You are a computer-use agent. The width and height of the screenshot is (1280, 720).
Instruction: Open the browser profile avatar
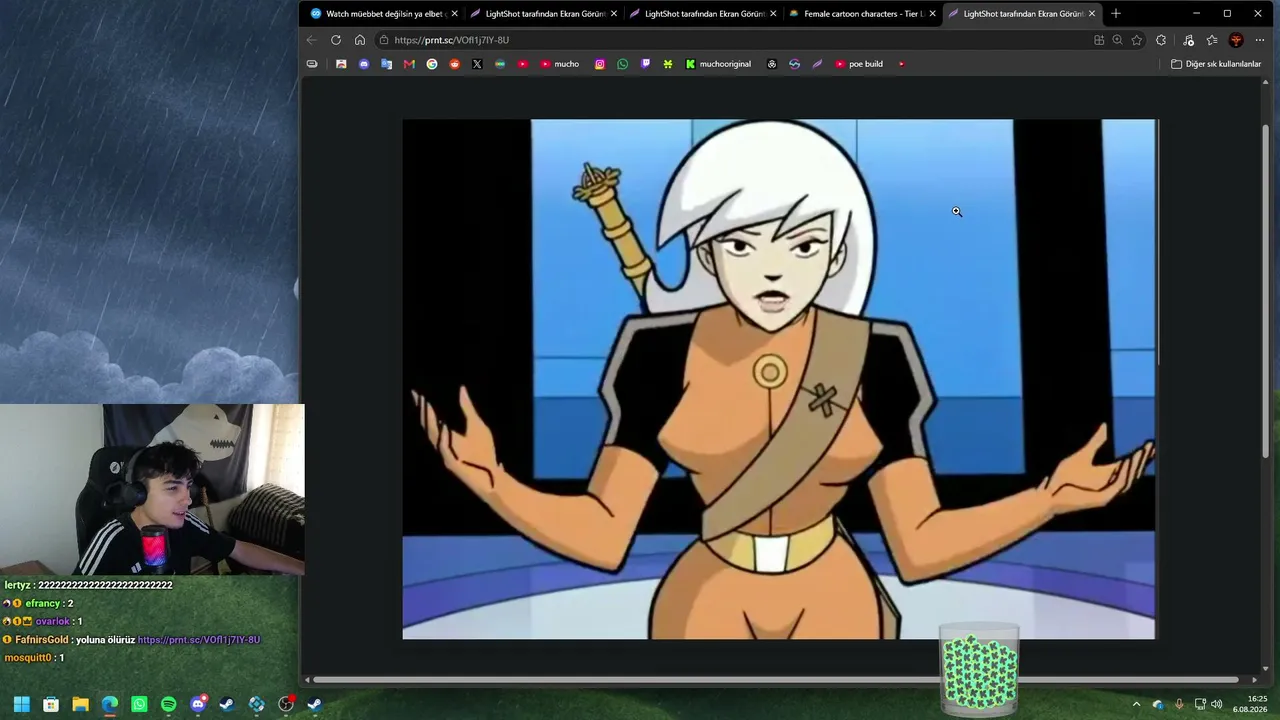coord(1236,40)
